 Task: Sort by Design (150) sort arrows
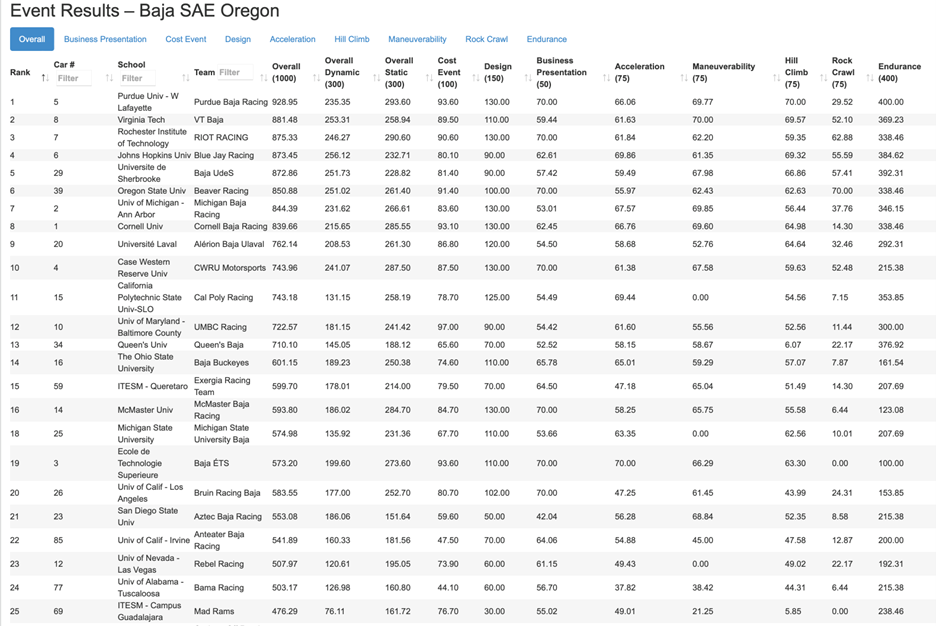(x=528, y=78)
